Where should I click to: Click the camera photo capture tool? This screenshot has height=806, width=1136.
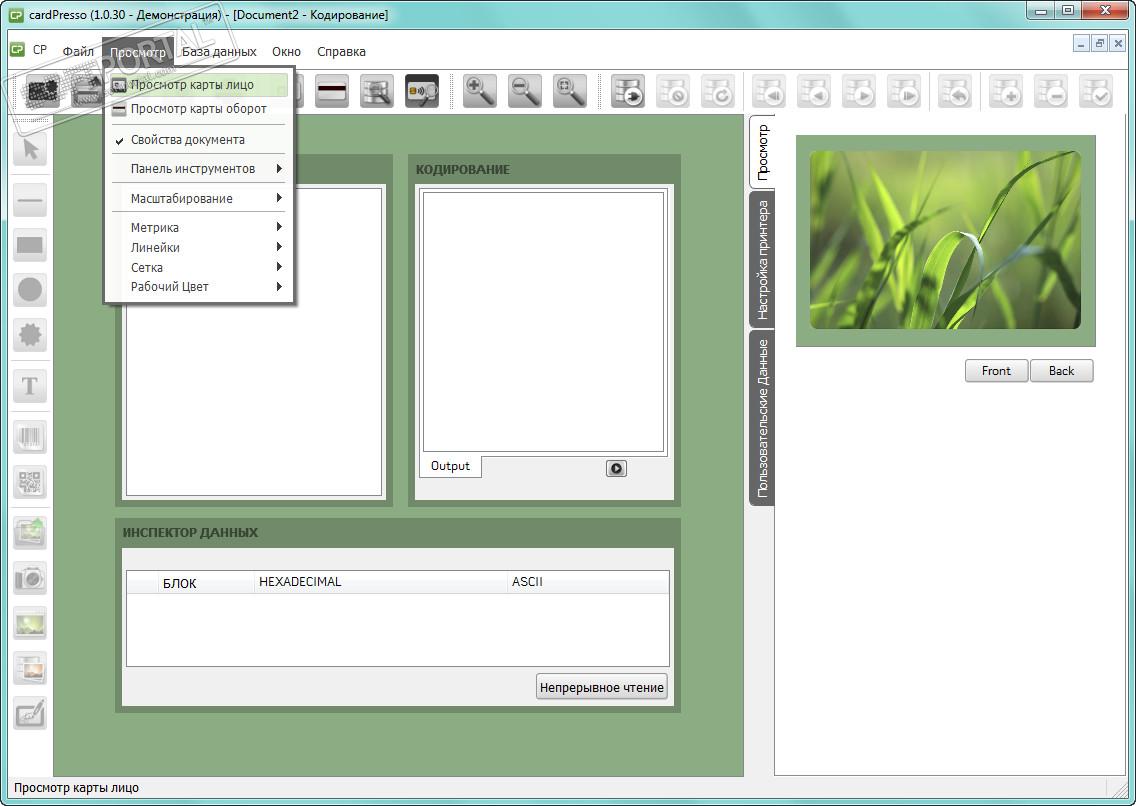[x=30, y=578]
